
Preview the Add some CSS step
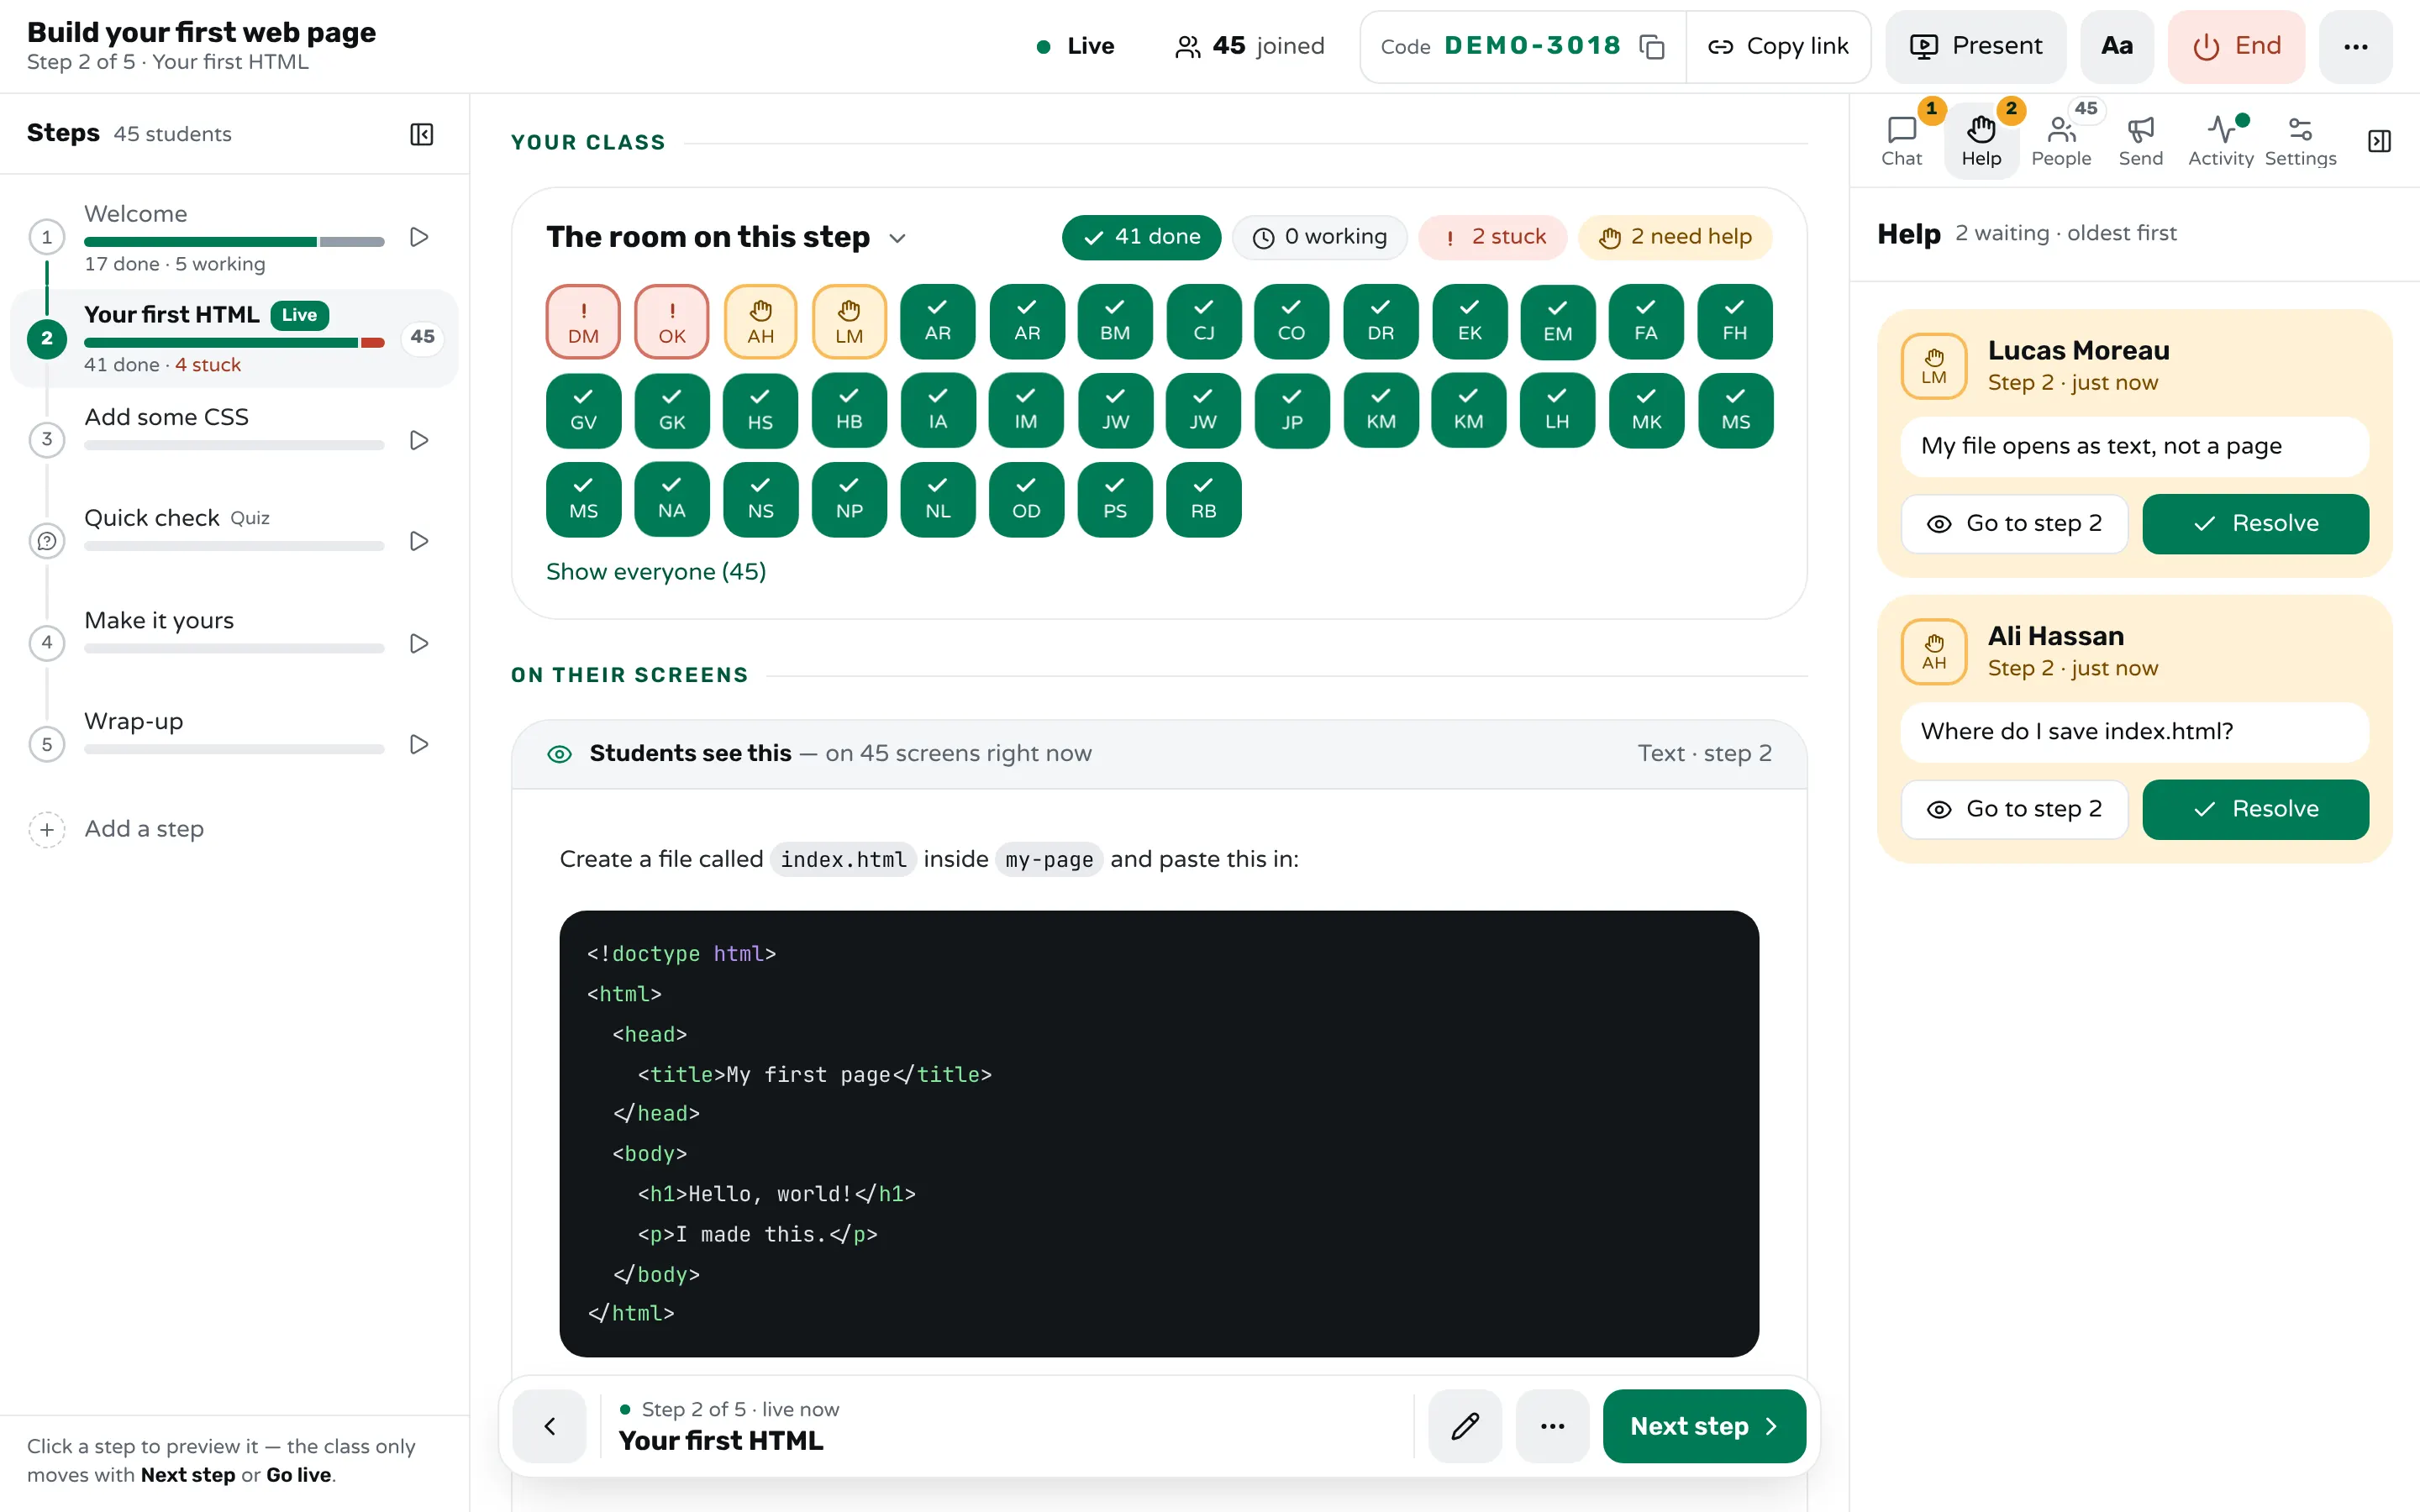coord(419,440)
